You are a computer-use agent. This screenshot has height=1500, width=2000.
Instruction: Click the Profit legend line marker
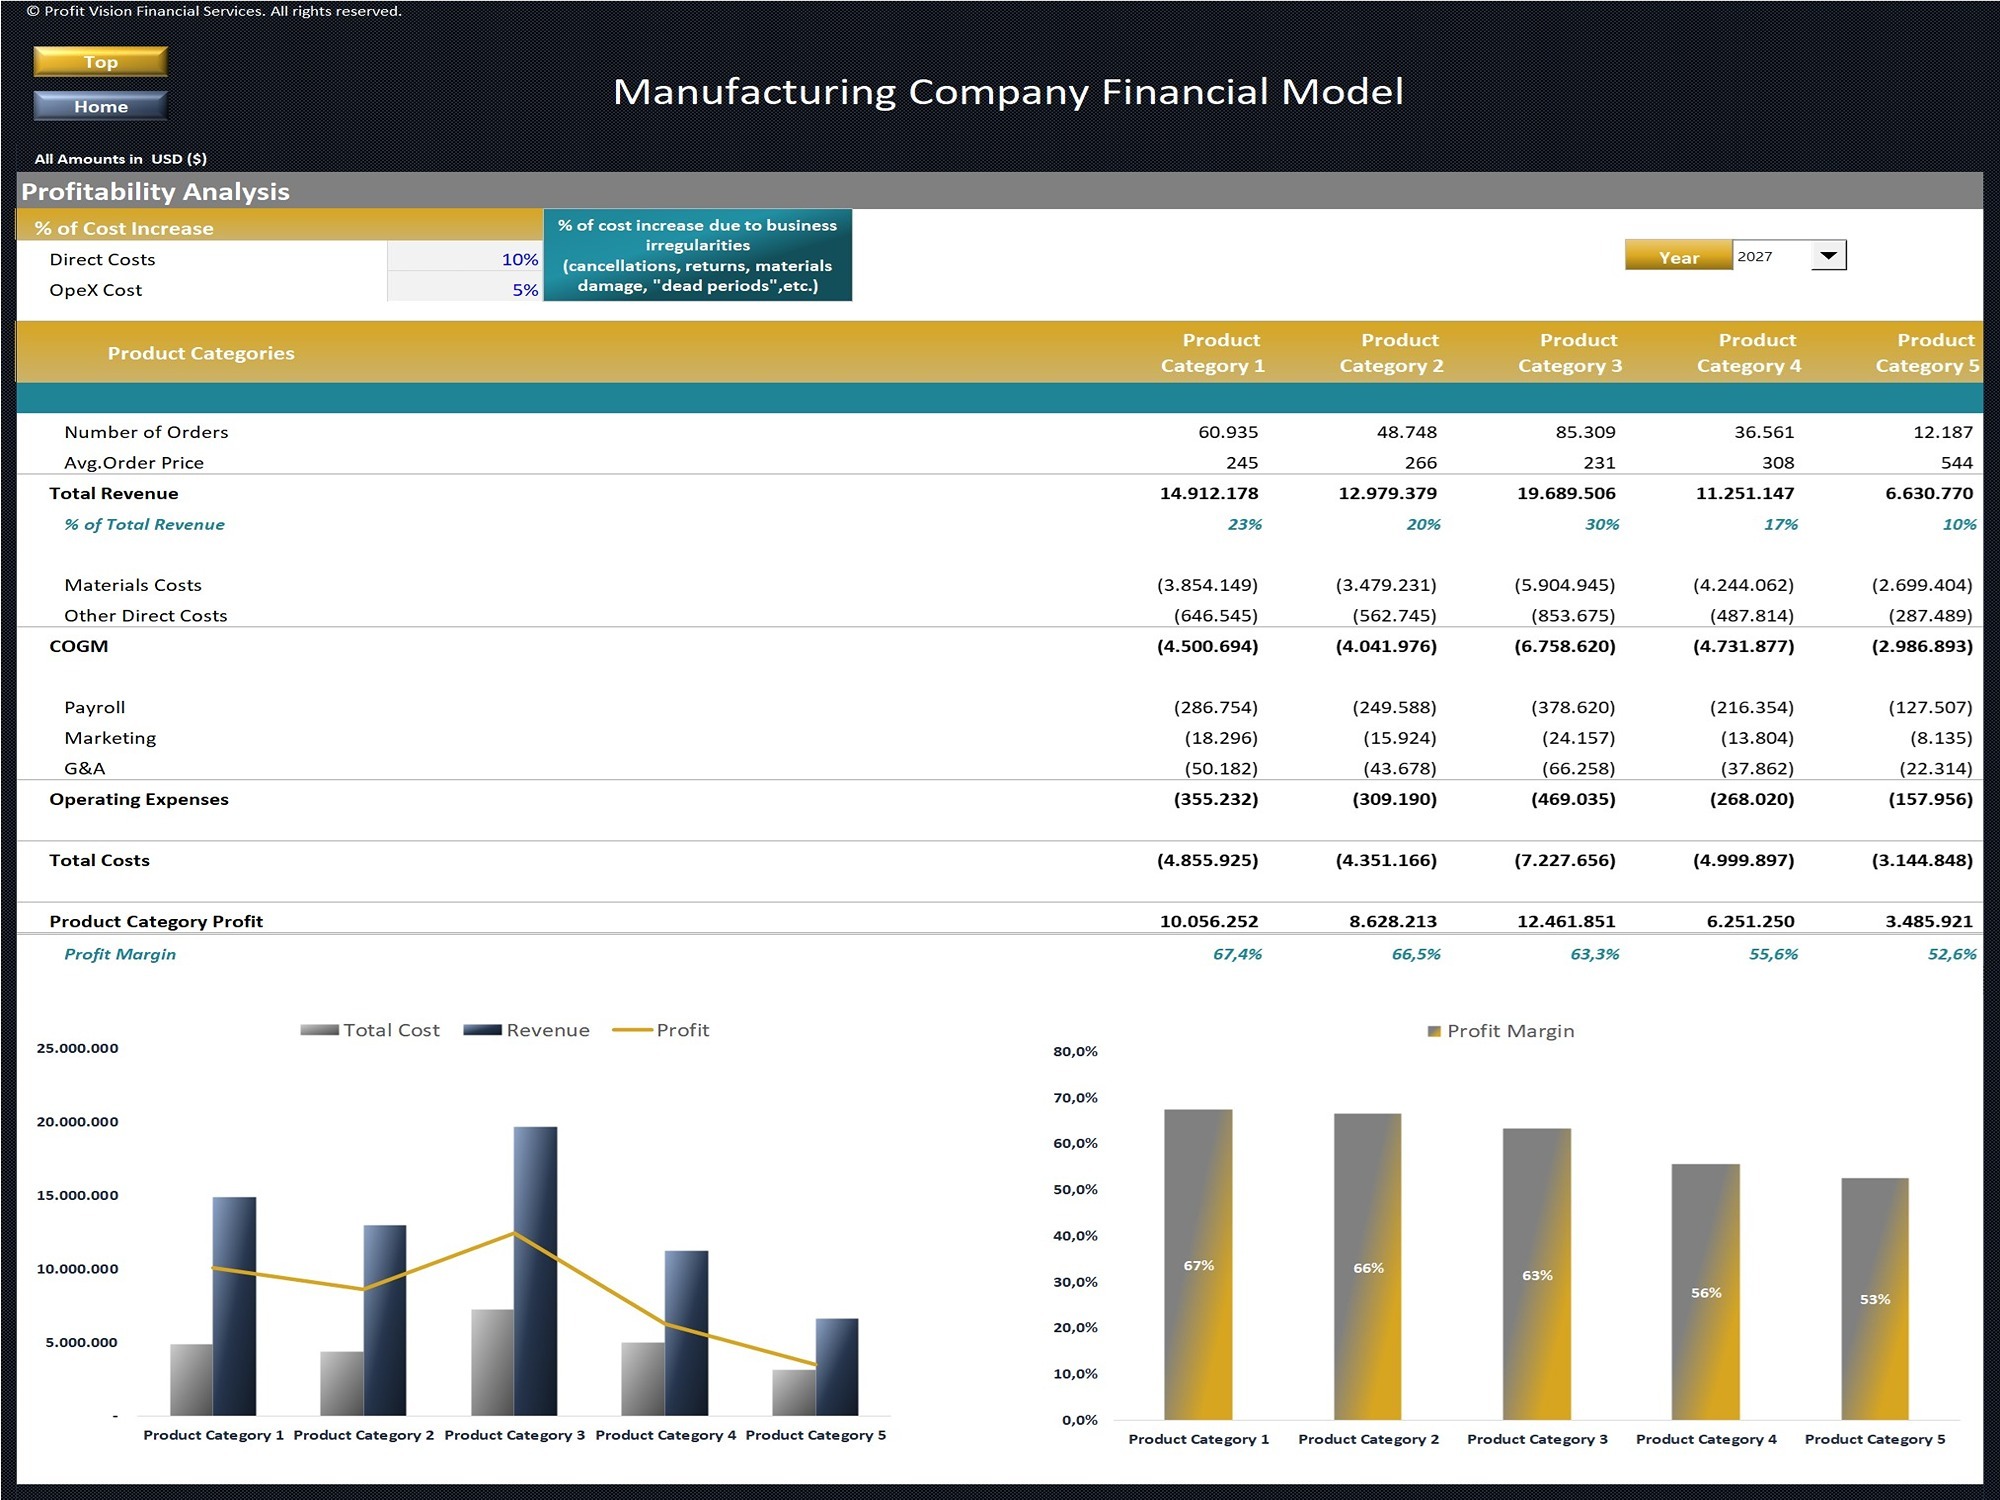(632, 1030)
